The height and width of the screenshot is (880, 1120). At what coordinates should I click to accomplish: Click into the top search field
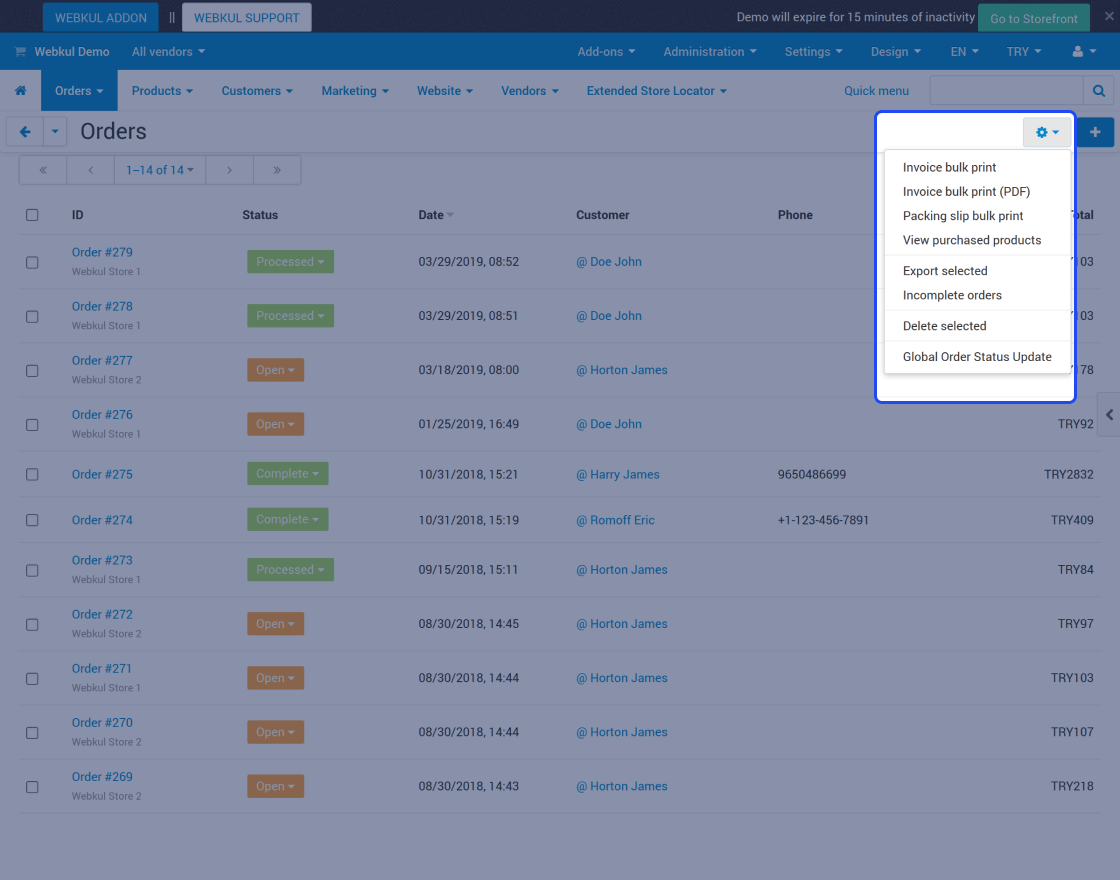[1006, 91]
